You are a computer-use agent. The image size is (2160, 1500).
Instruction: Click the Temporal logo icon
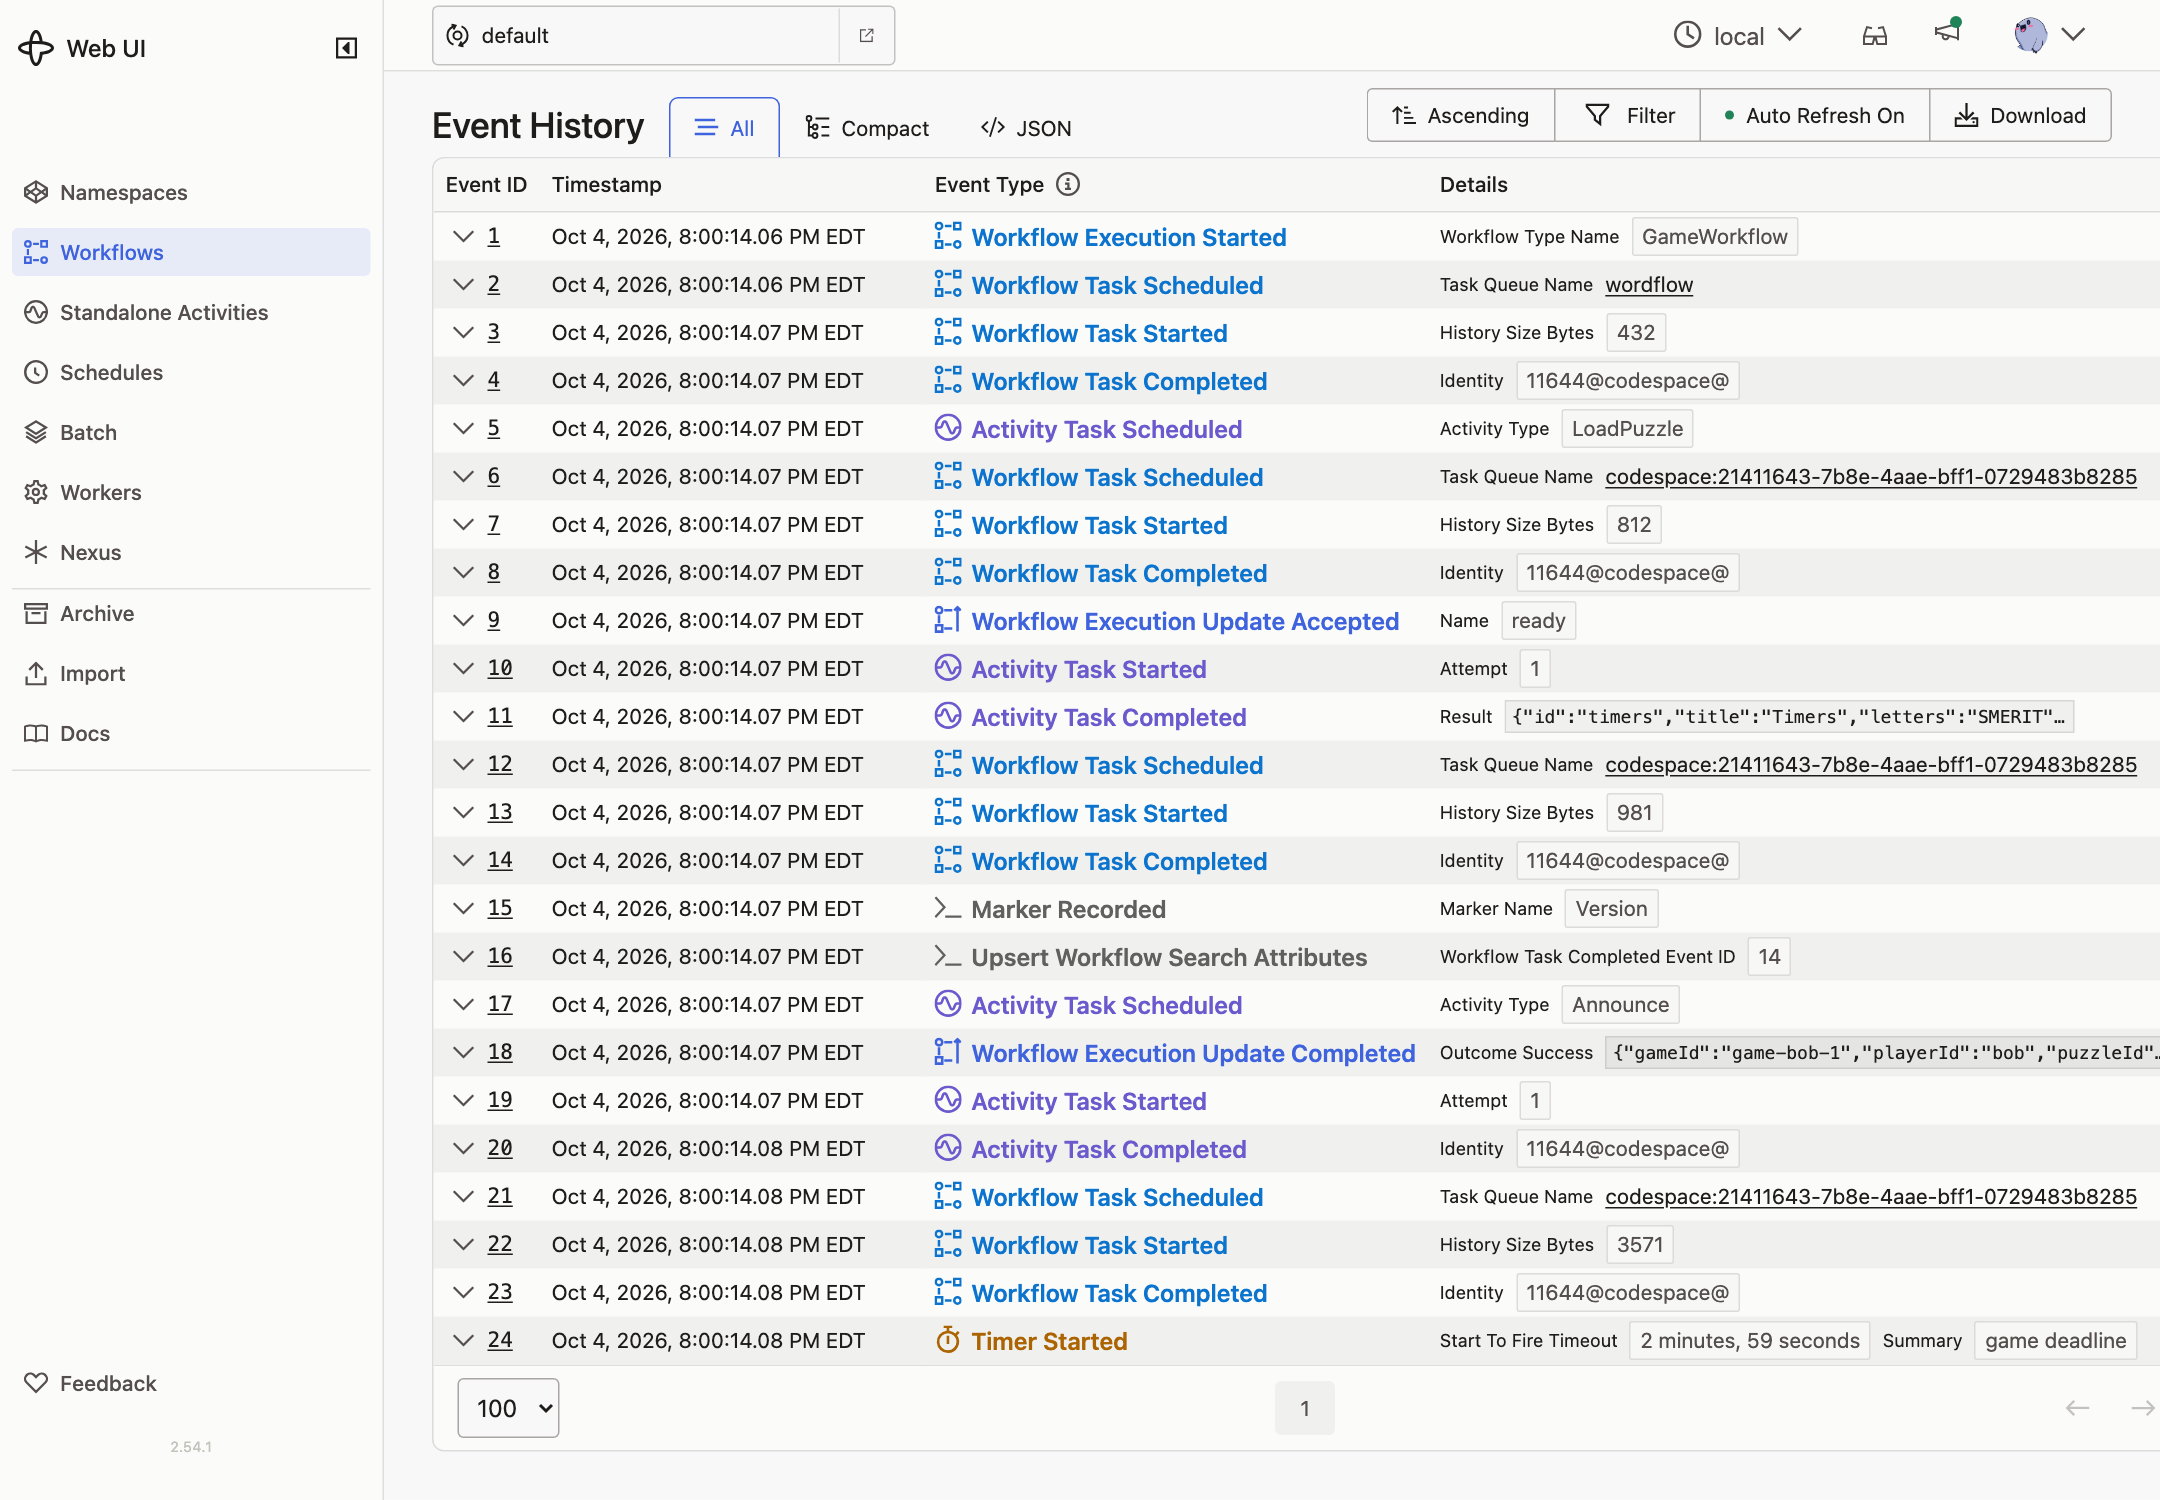(x=36, y=48)
